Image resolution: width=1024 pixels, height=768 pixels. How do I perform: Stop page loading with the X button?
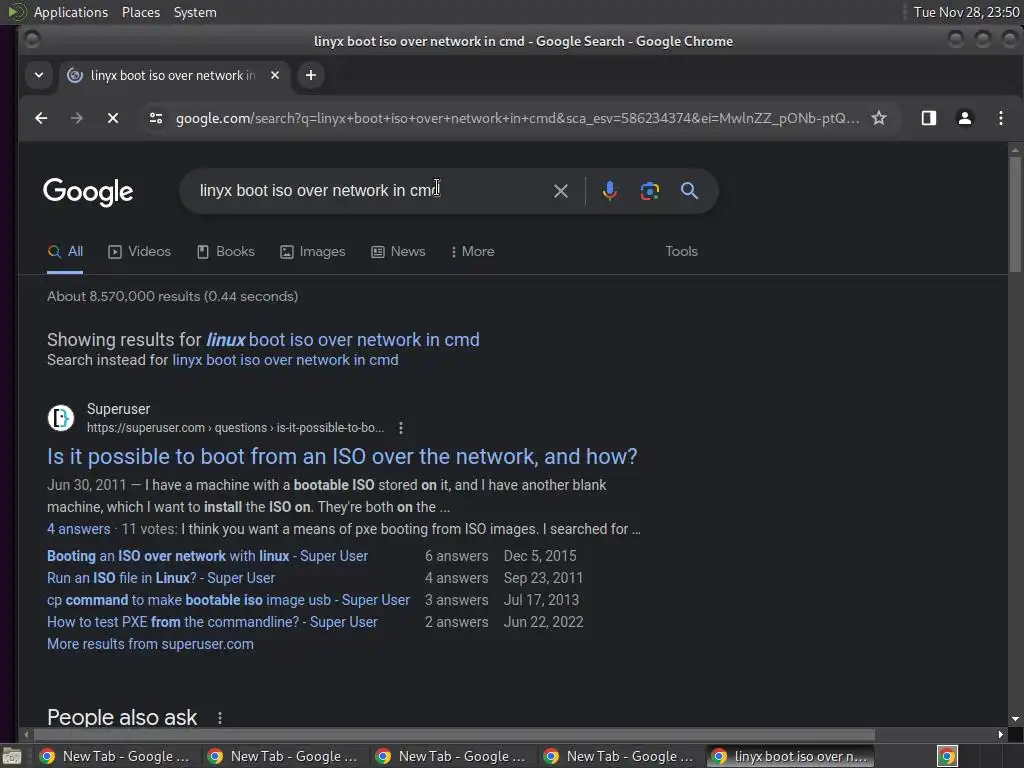point(112,118)
